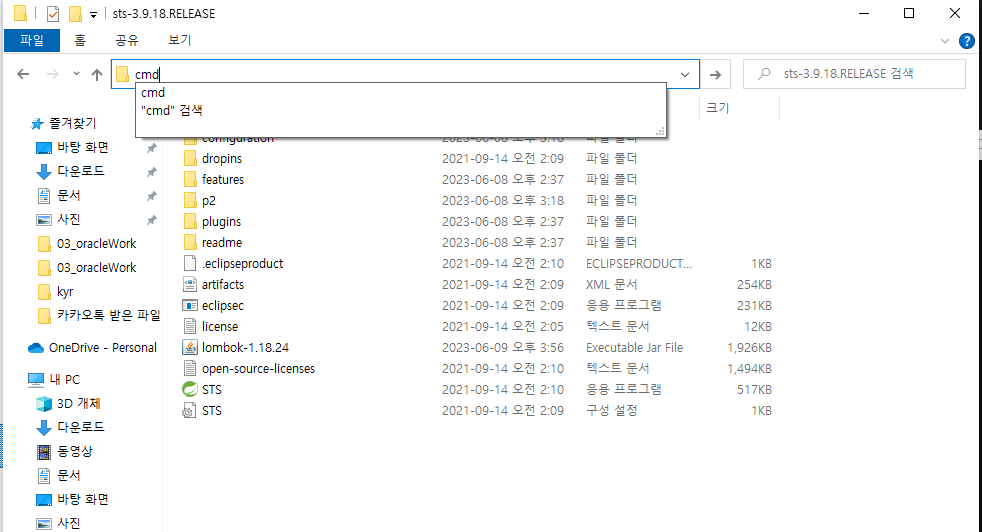Select the plugins folder icon

190,222
